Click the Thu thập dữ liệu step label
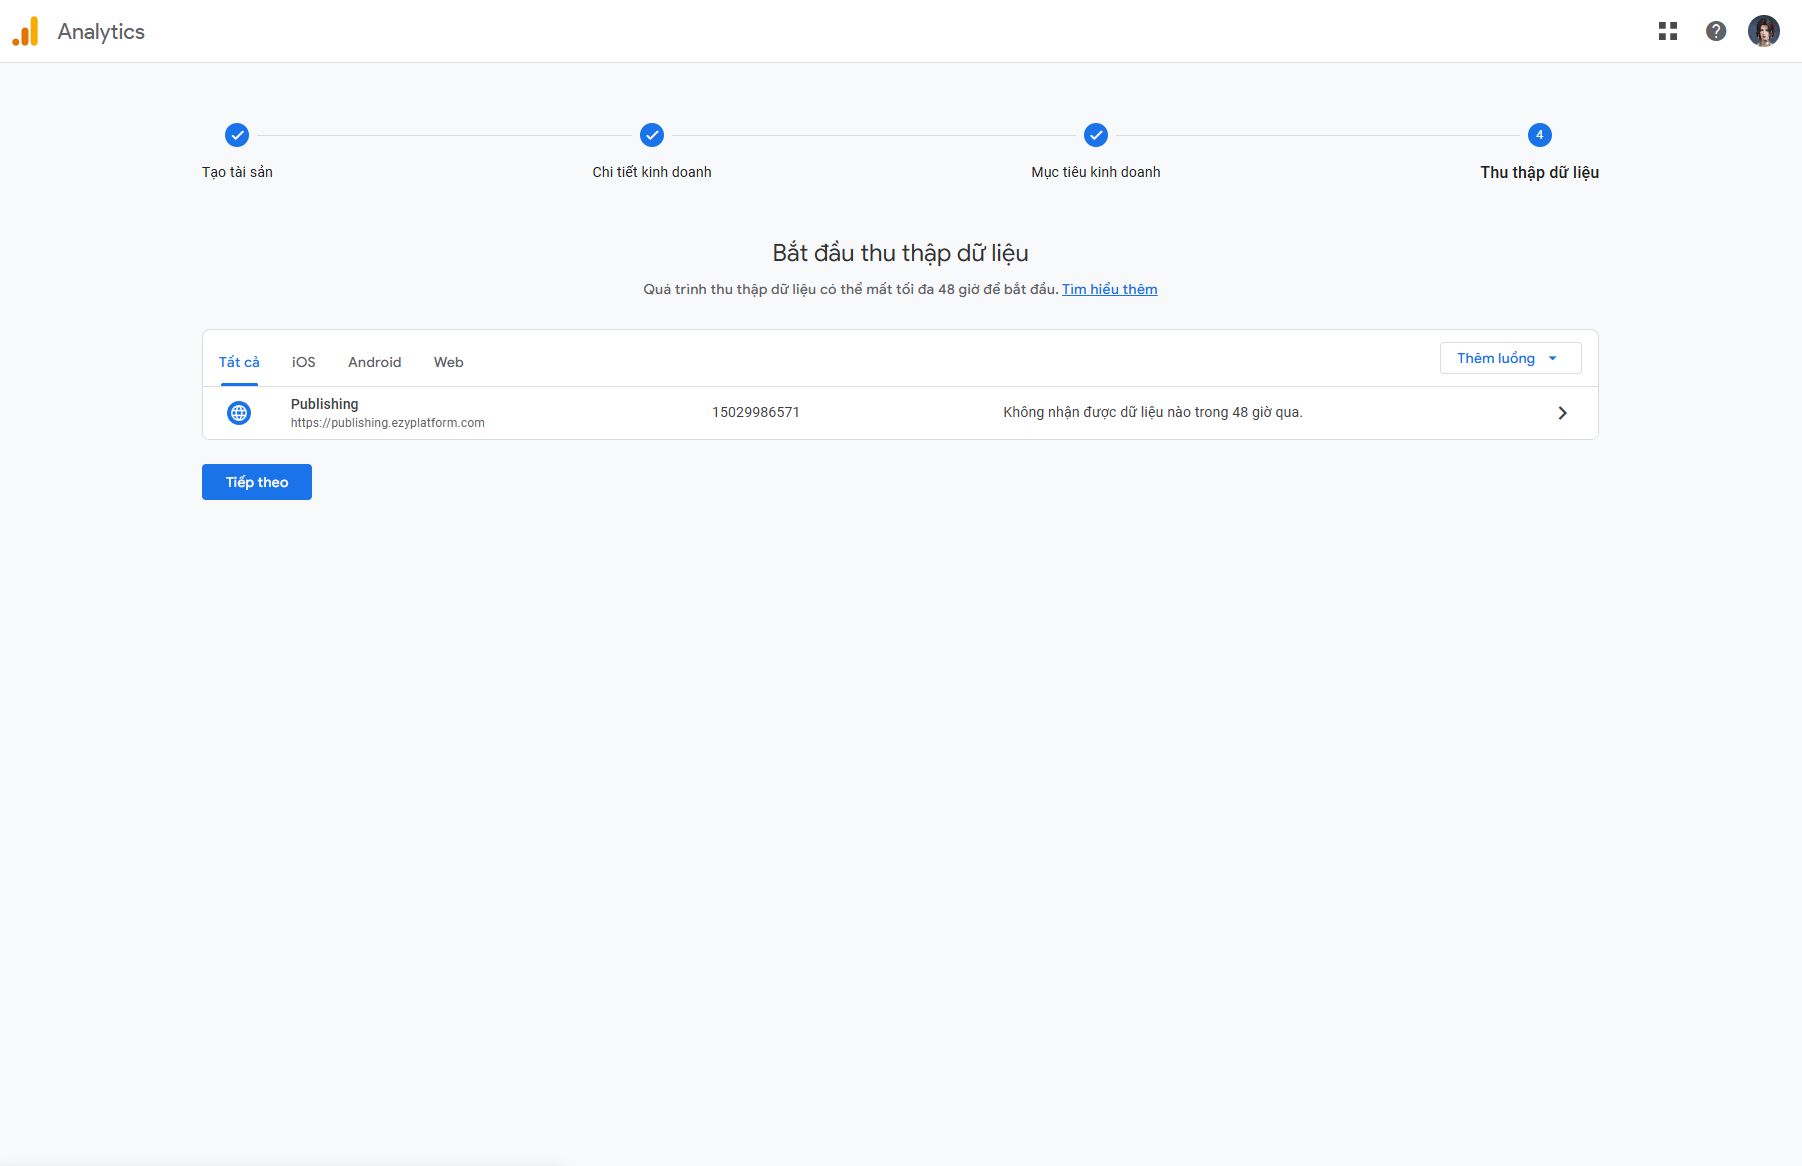Image resolution: width=1802 pixels, height=1166 pixels. click(x=1540, y=172)
